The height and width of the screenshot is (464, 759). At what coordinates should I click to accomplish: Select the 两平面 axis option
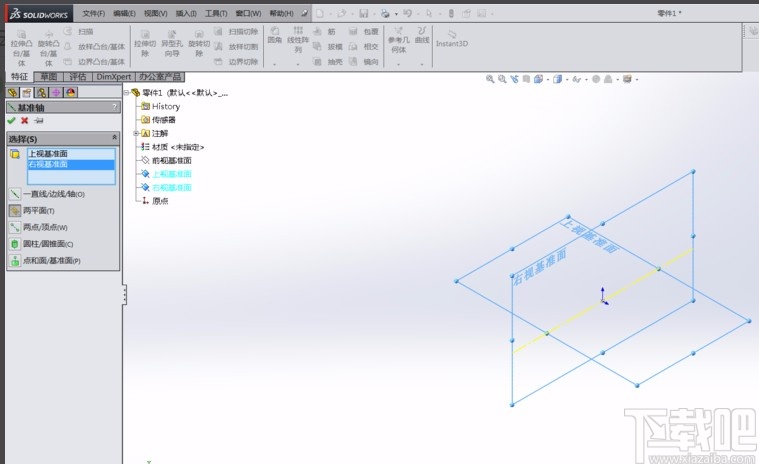tap(38, 211)
